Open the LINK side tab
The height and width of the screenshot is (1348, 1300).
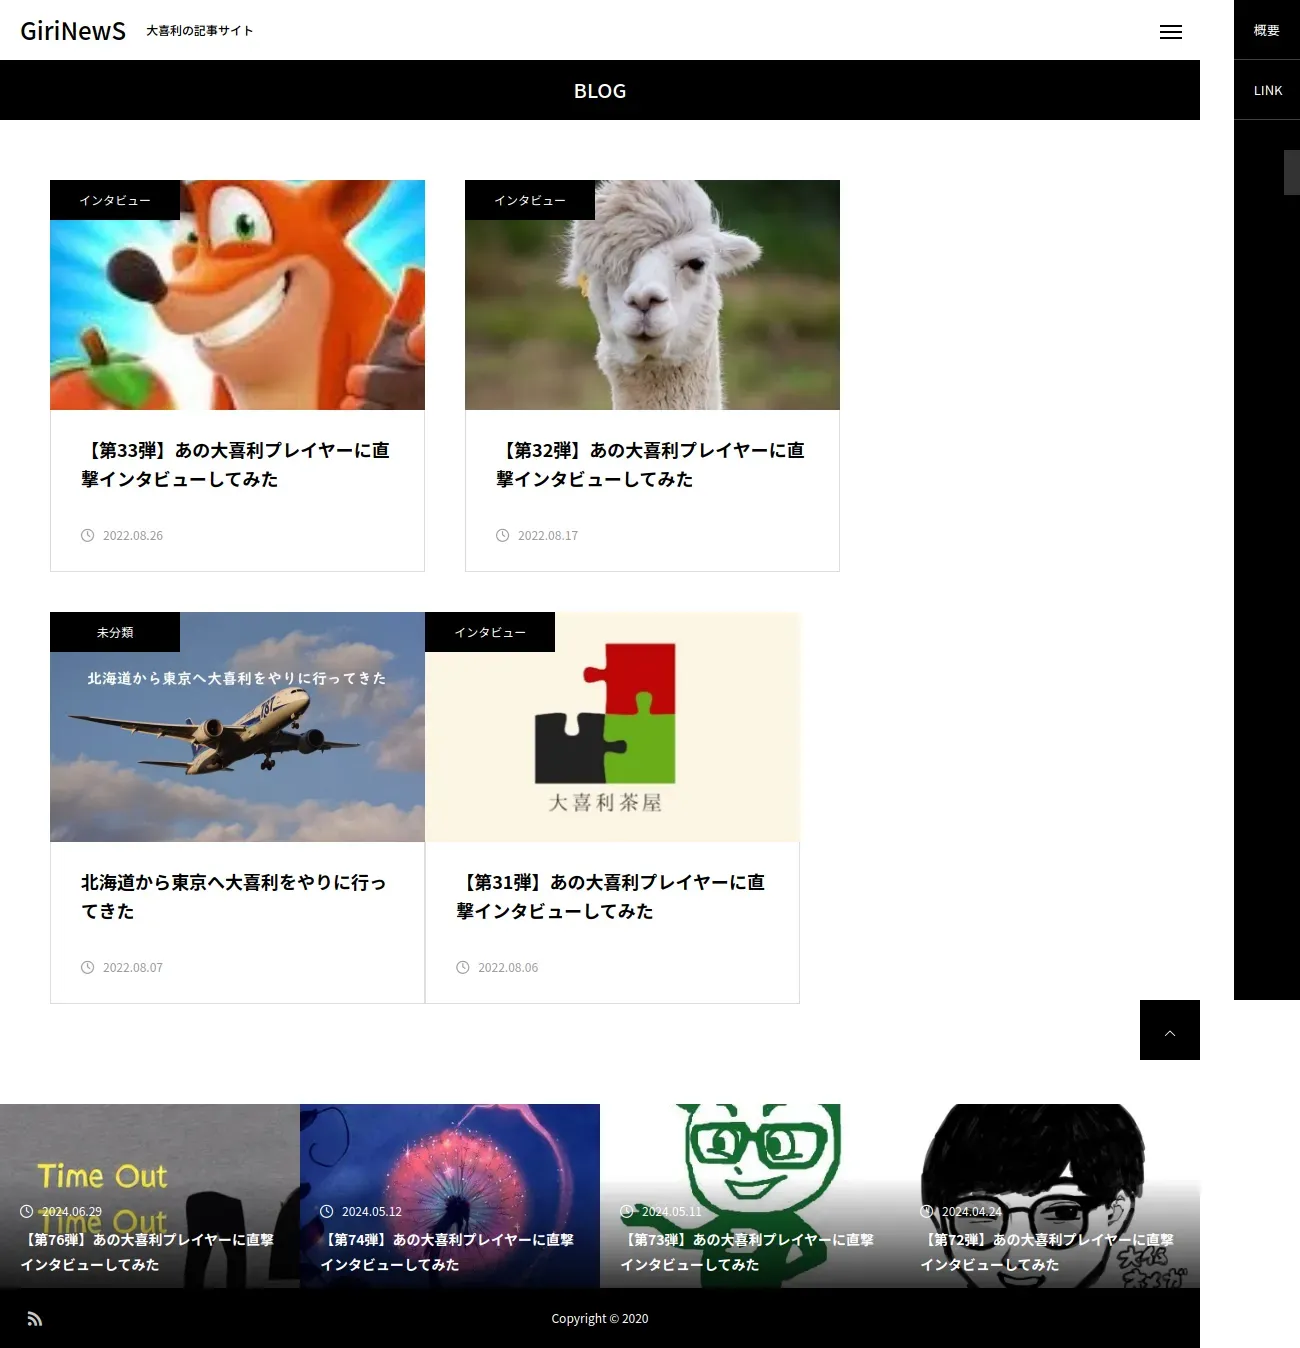1267,90
